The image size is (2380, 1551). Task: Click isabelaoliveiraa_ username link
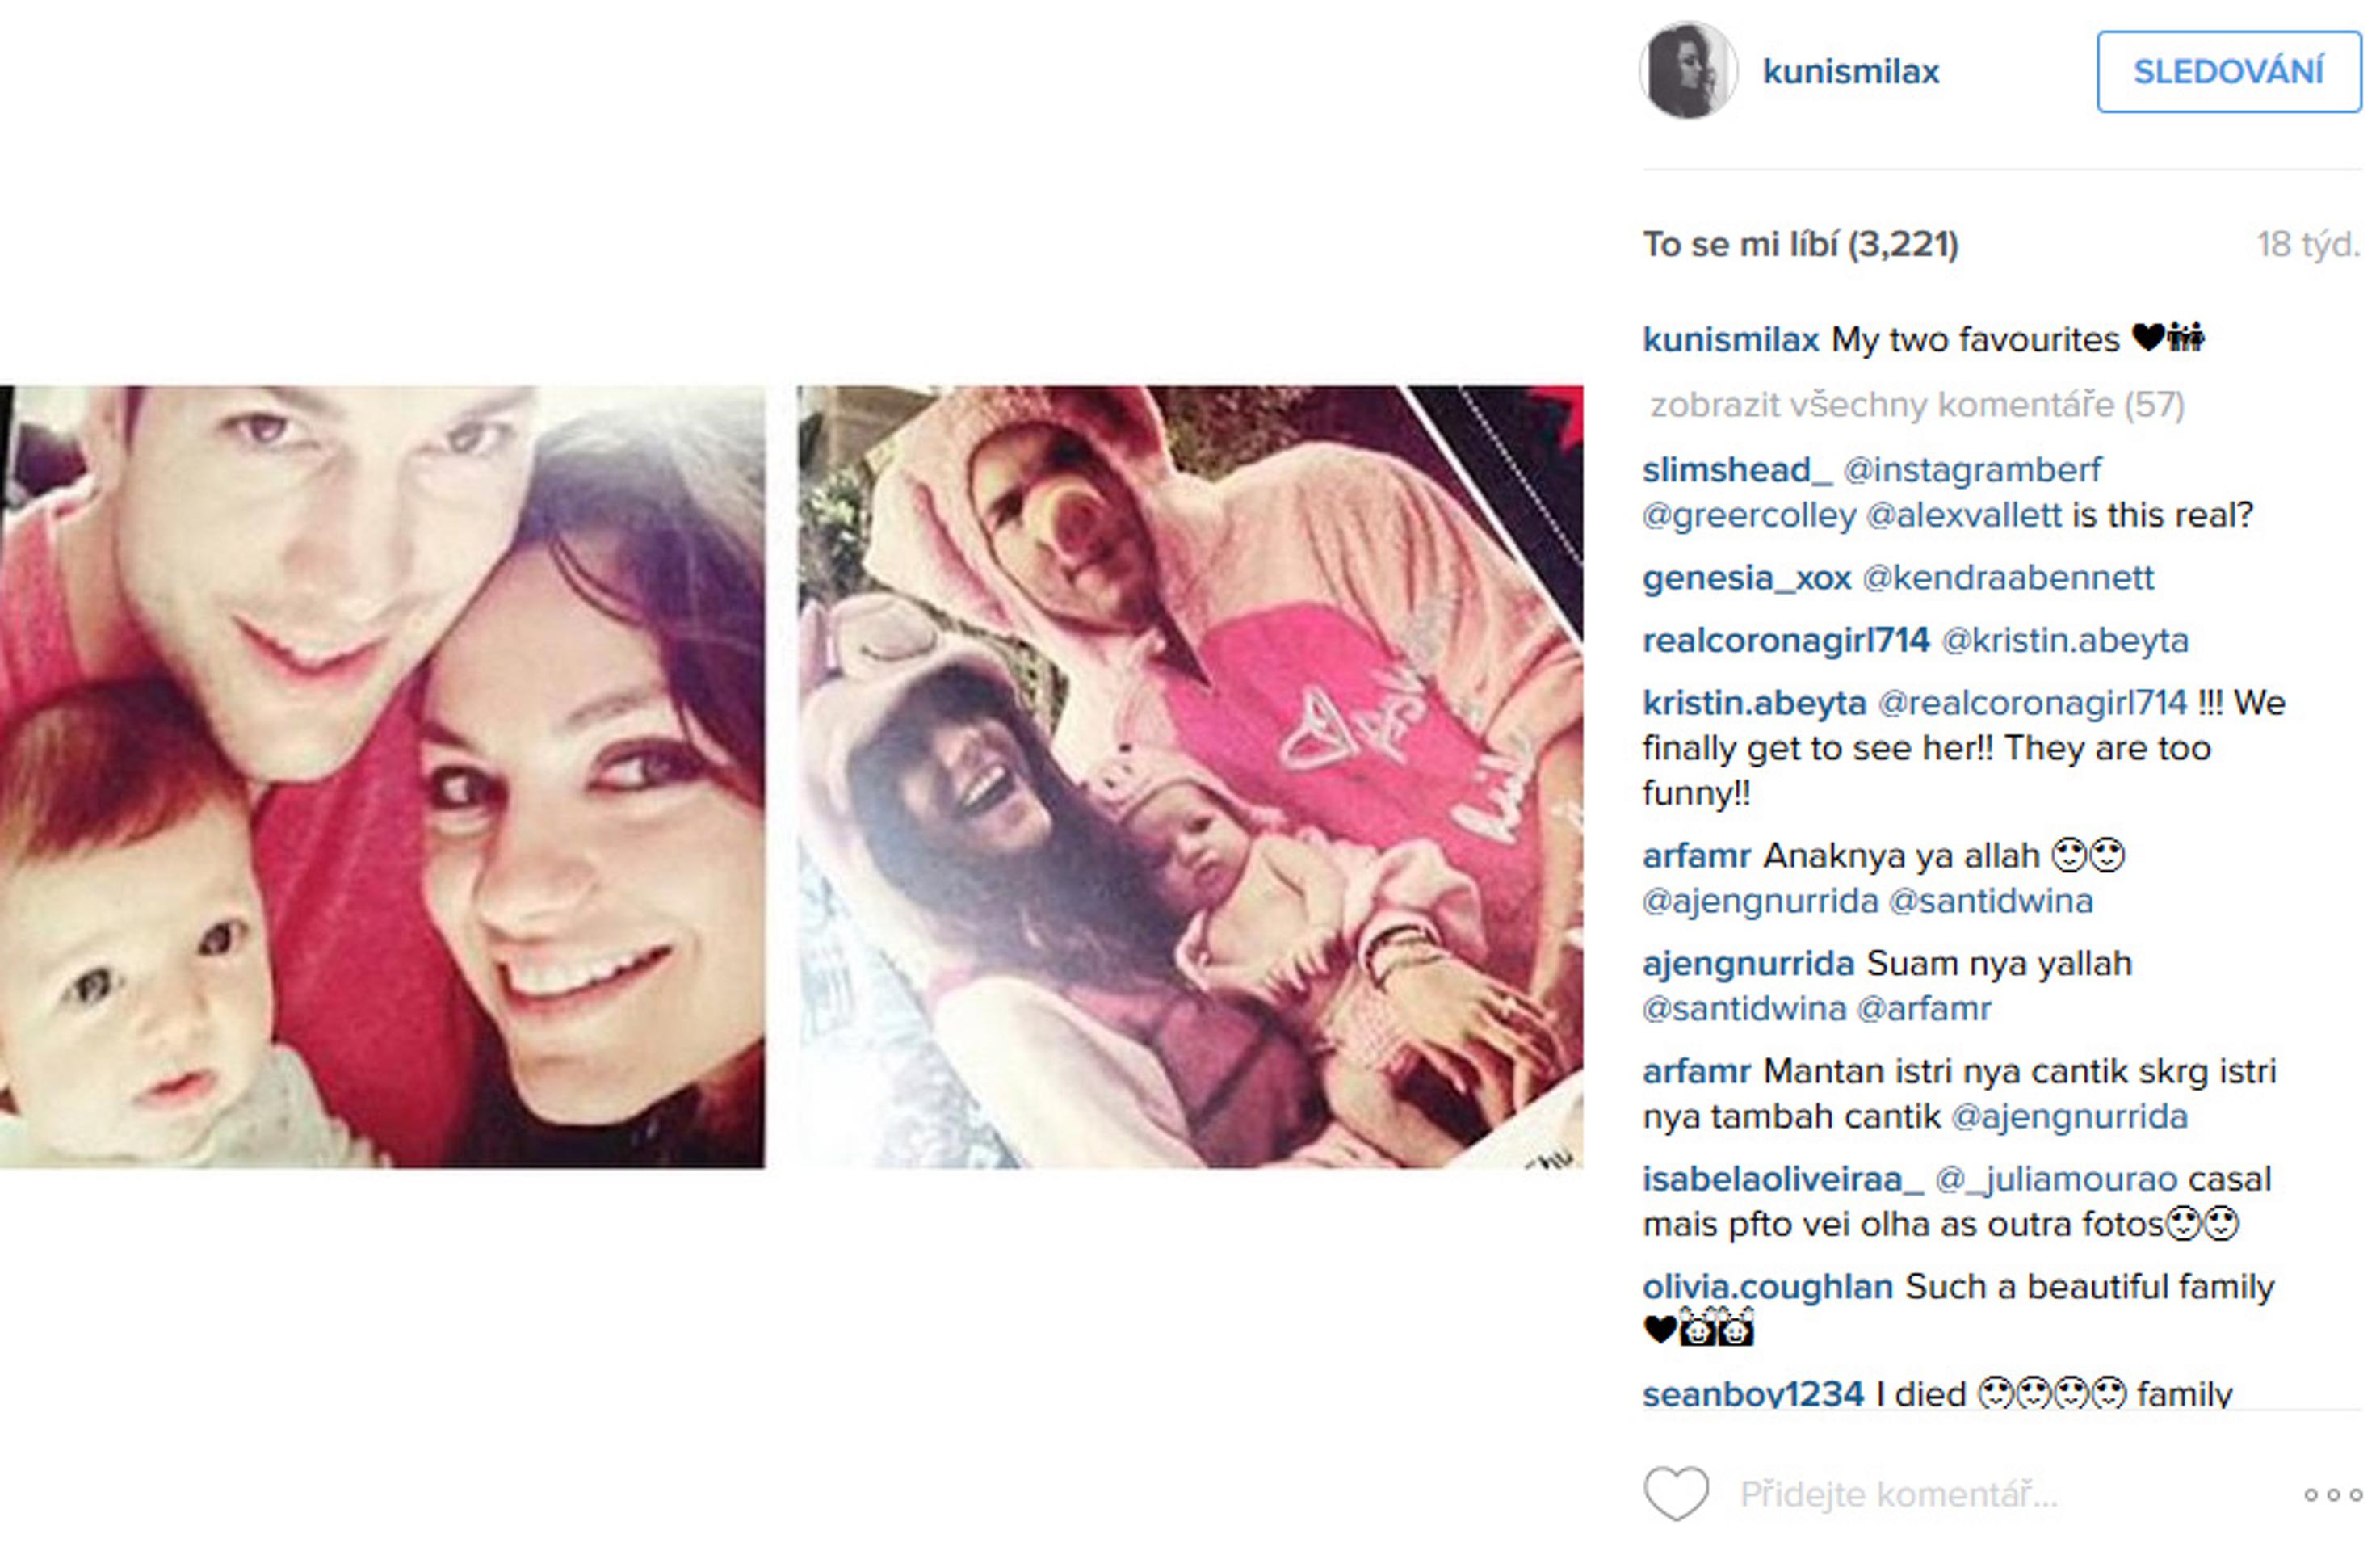[x=1783, y=1179]
